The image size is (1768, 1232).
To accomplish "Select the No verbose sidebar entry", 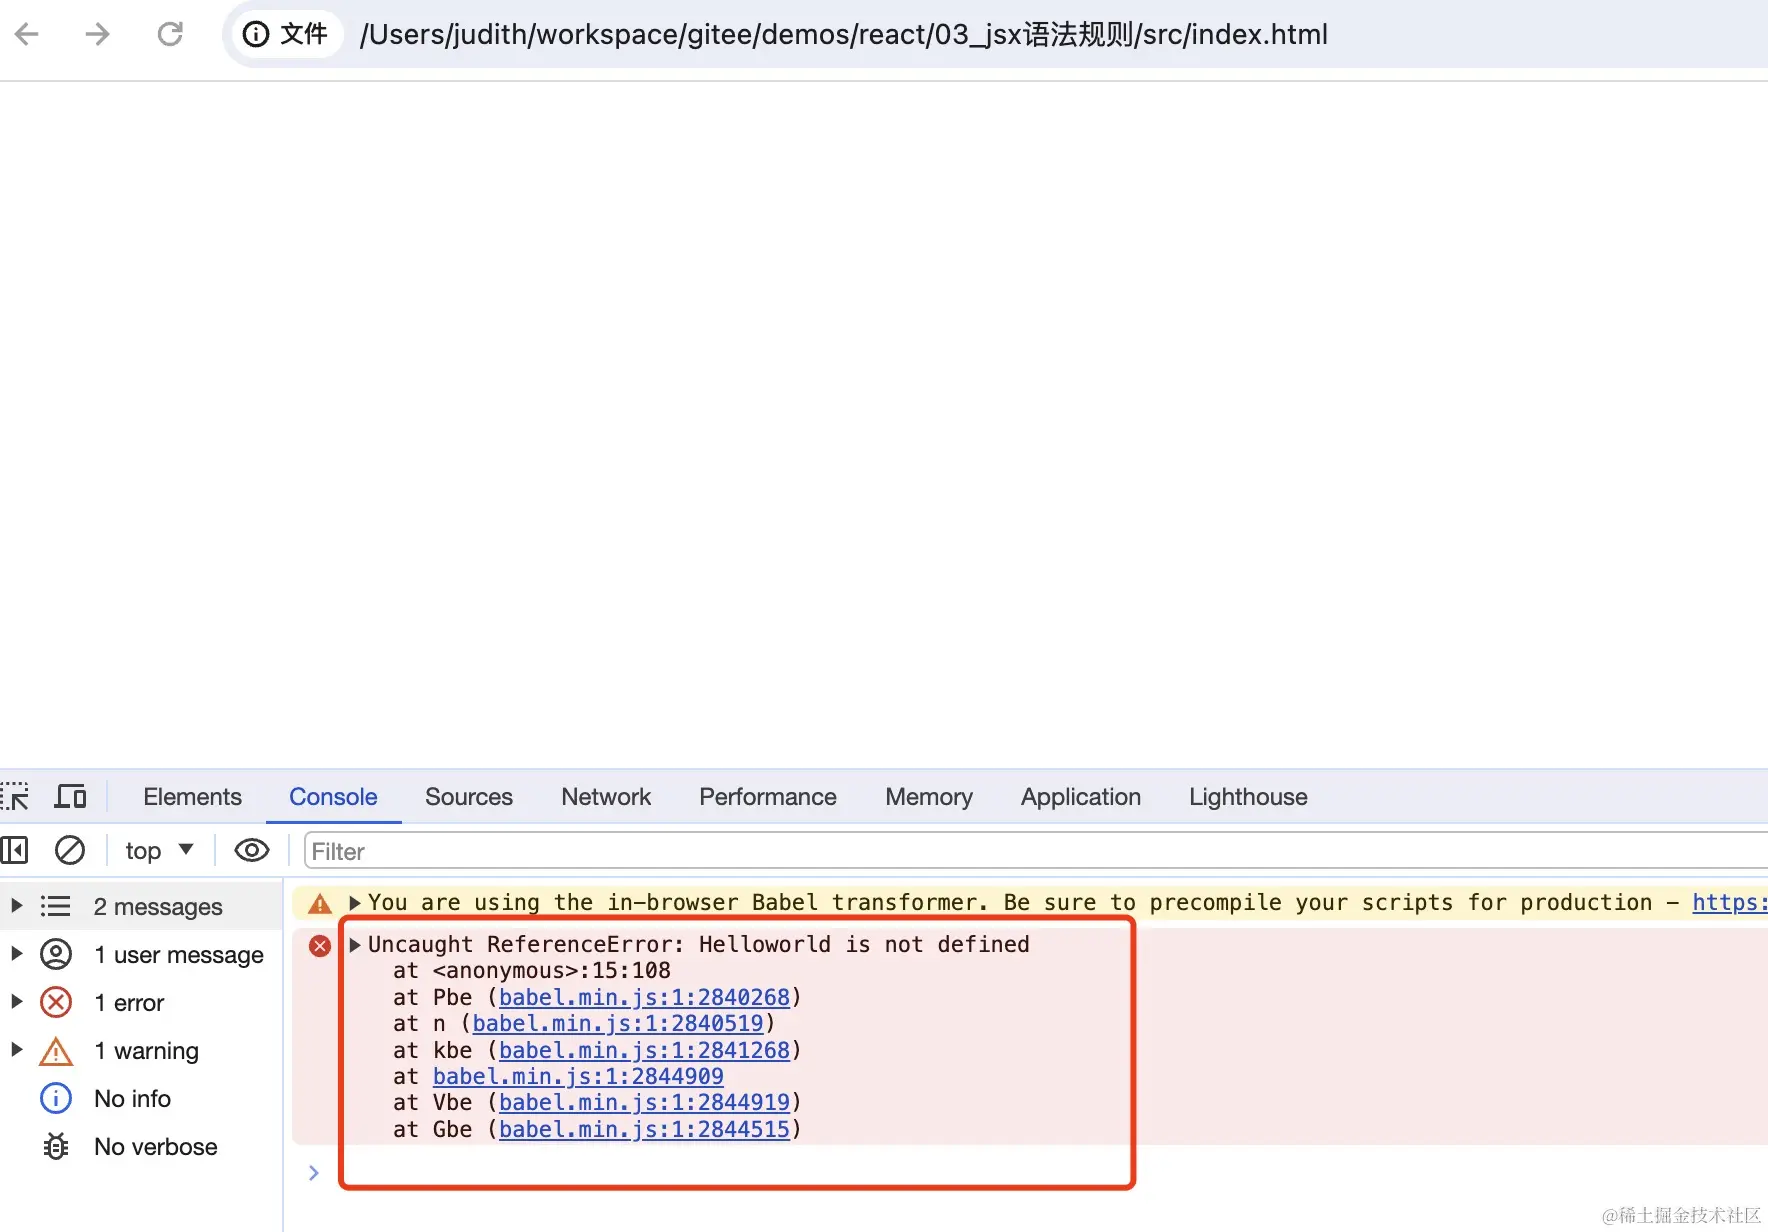I will click(x=155, y=1146).
